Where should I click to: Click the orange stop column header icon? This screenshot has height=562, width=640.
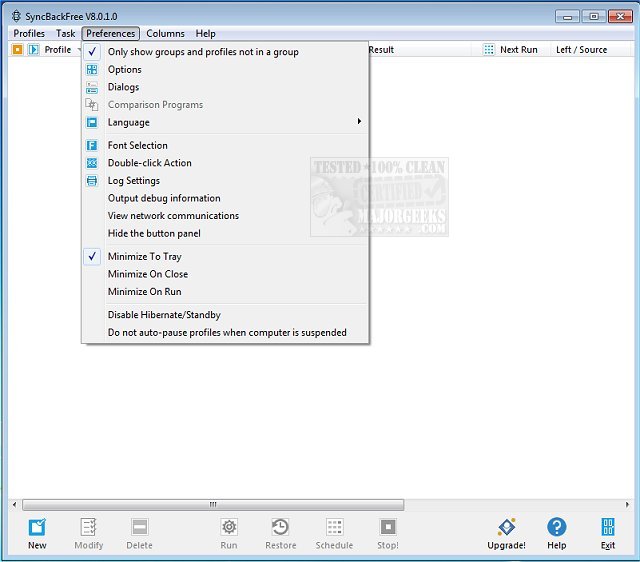18,49
